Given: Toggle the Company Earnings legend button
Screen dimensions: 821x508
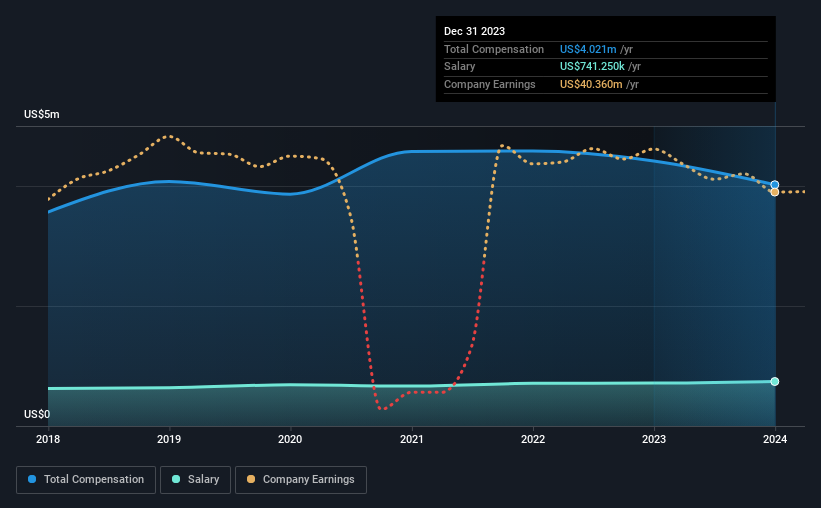Looking at the screenshot, I should [301, 480].
